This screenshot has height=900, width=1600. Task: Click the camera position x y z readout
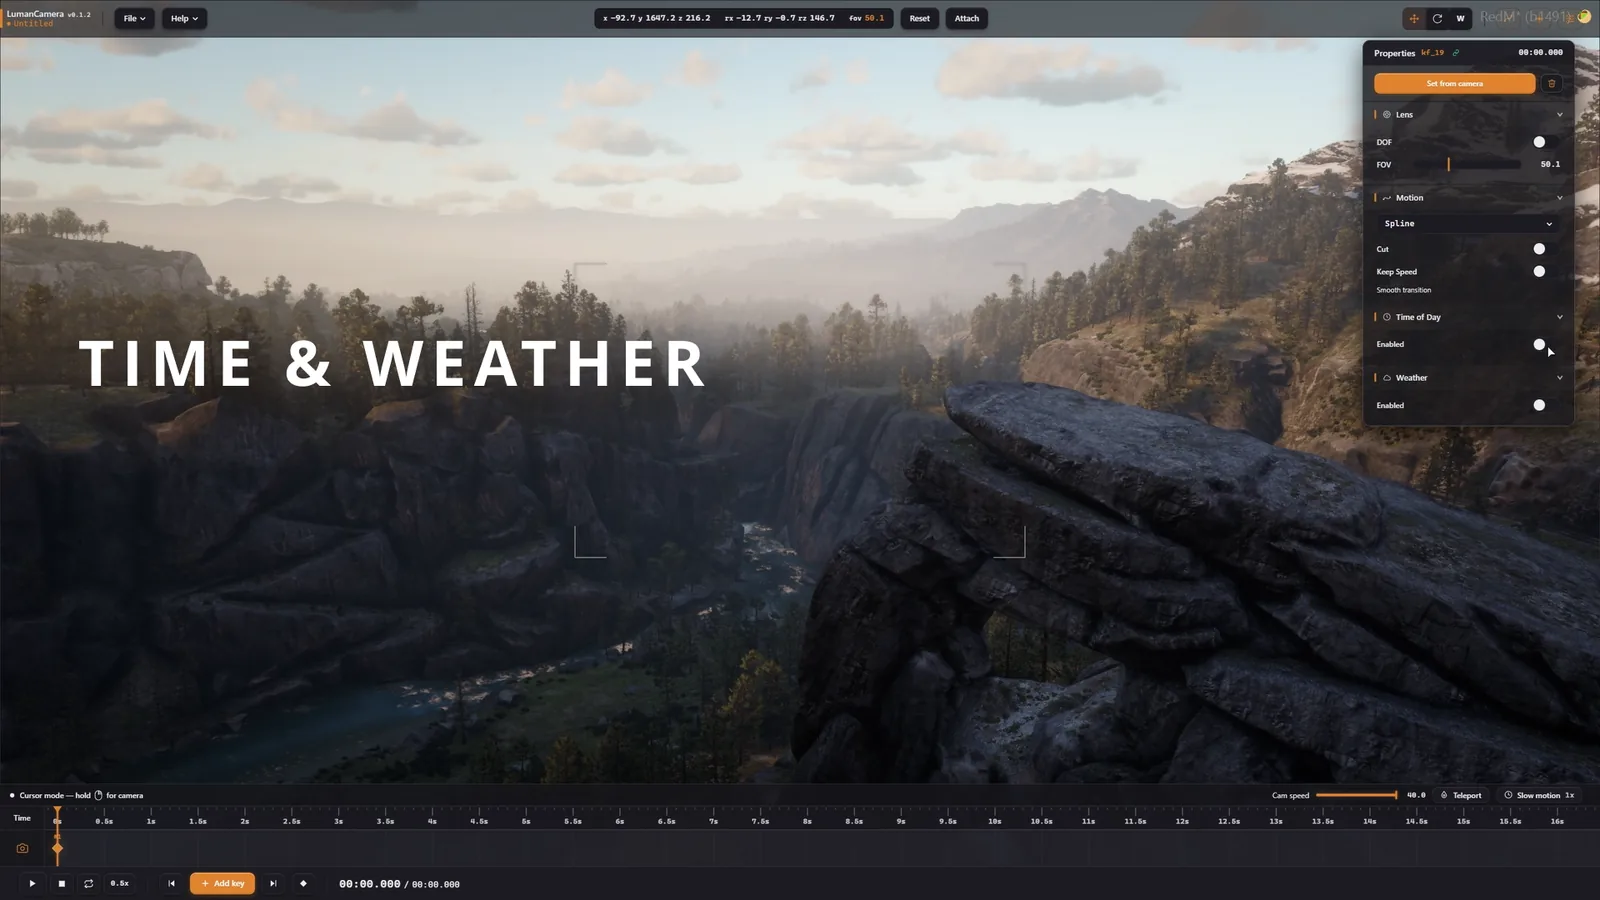coord(656,18)
